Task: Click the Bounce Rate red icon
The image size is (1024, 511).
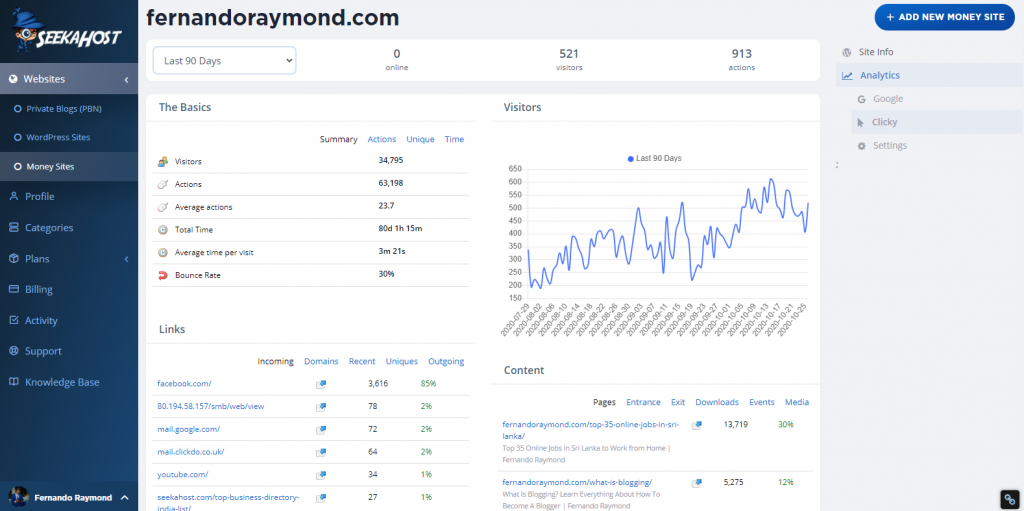Action: (x=163, y=275)
